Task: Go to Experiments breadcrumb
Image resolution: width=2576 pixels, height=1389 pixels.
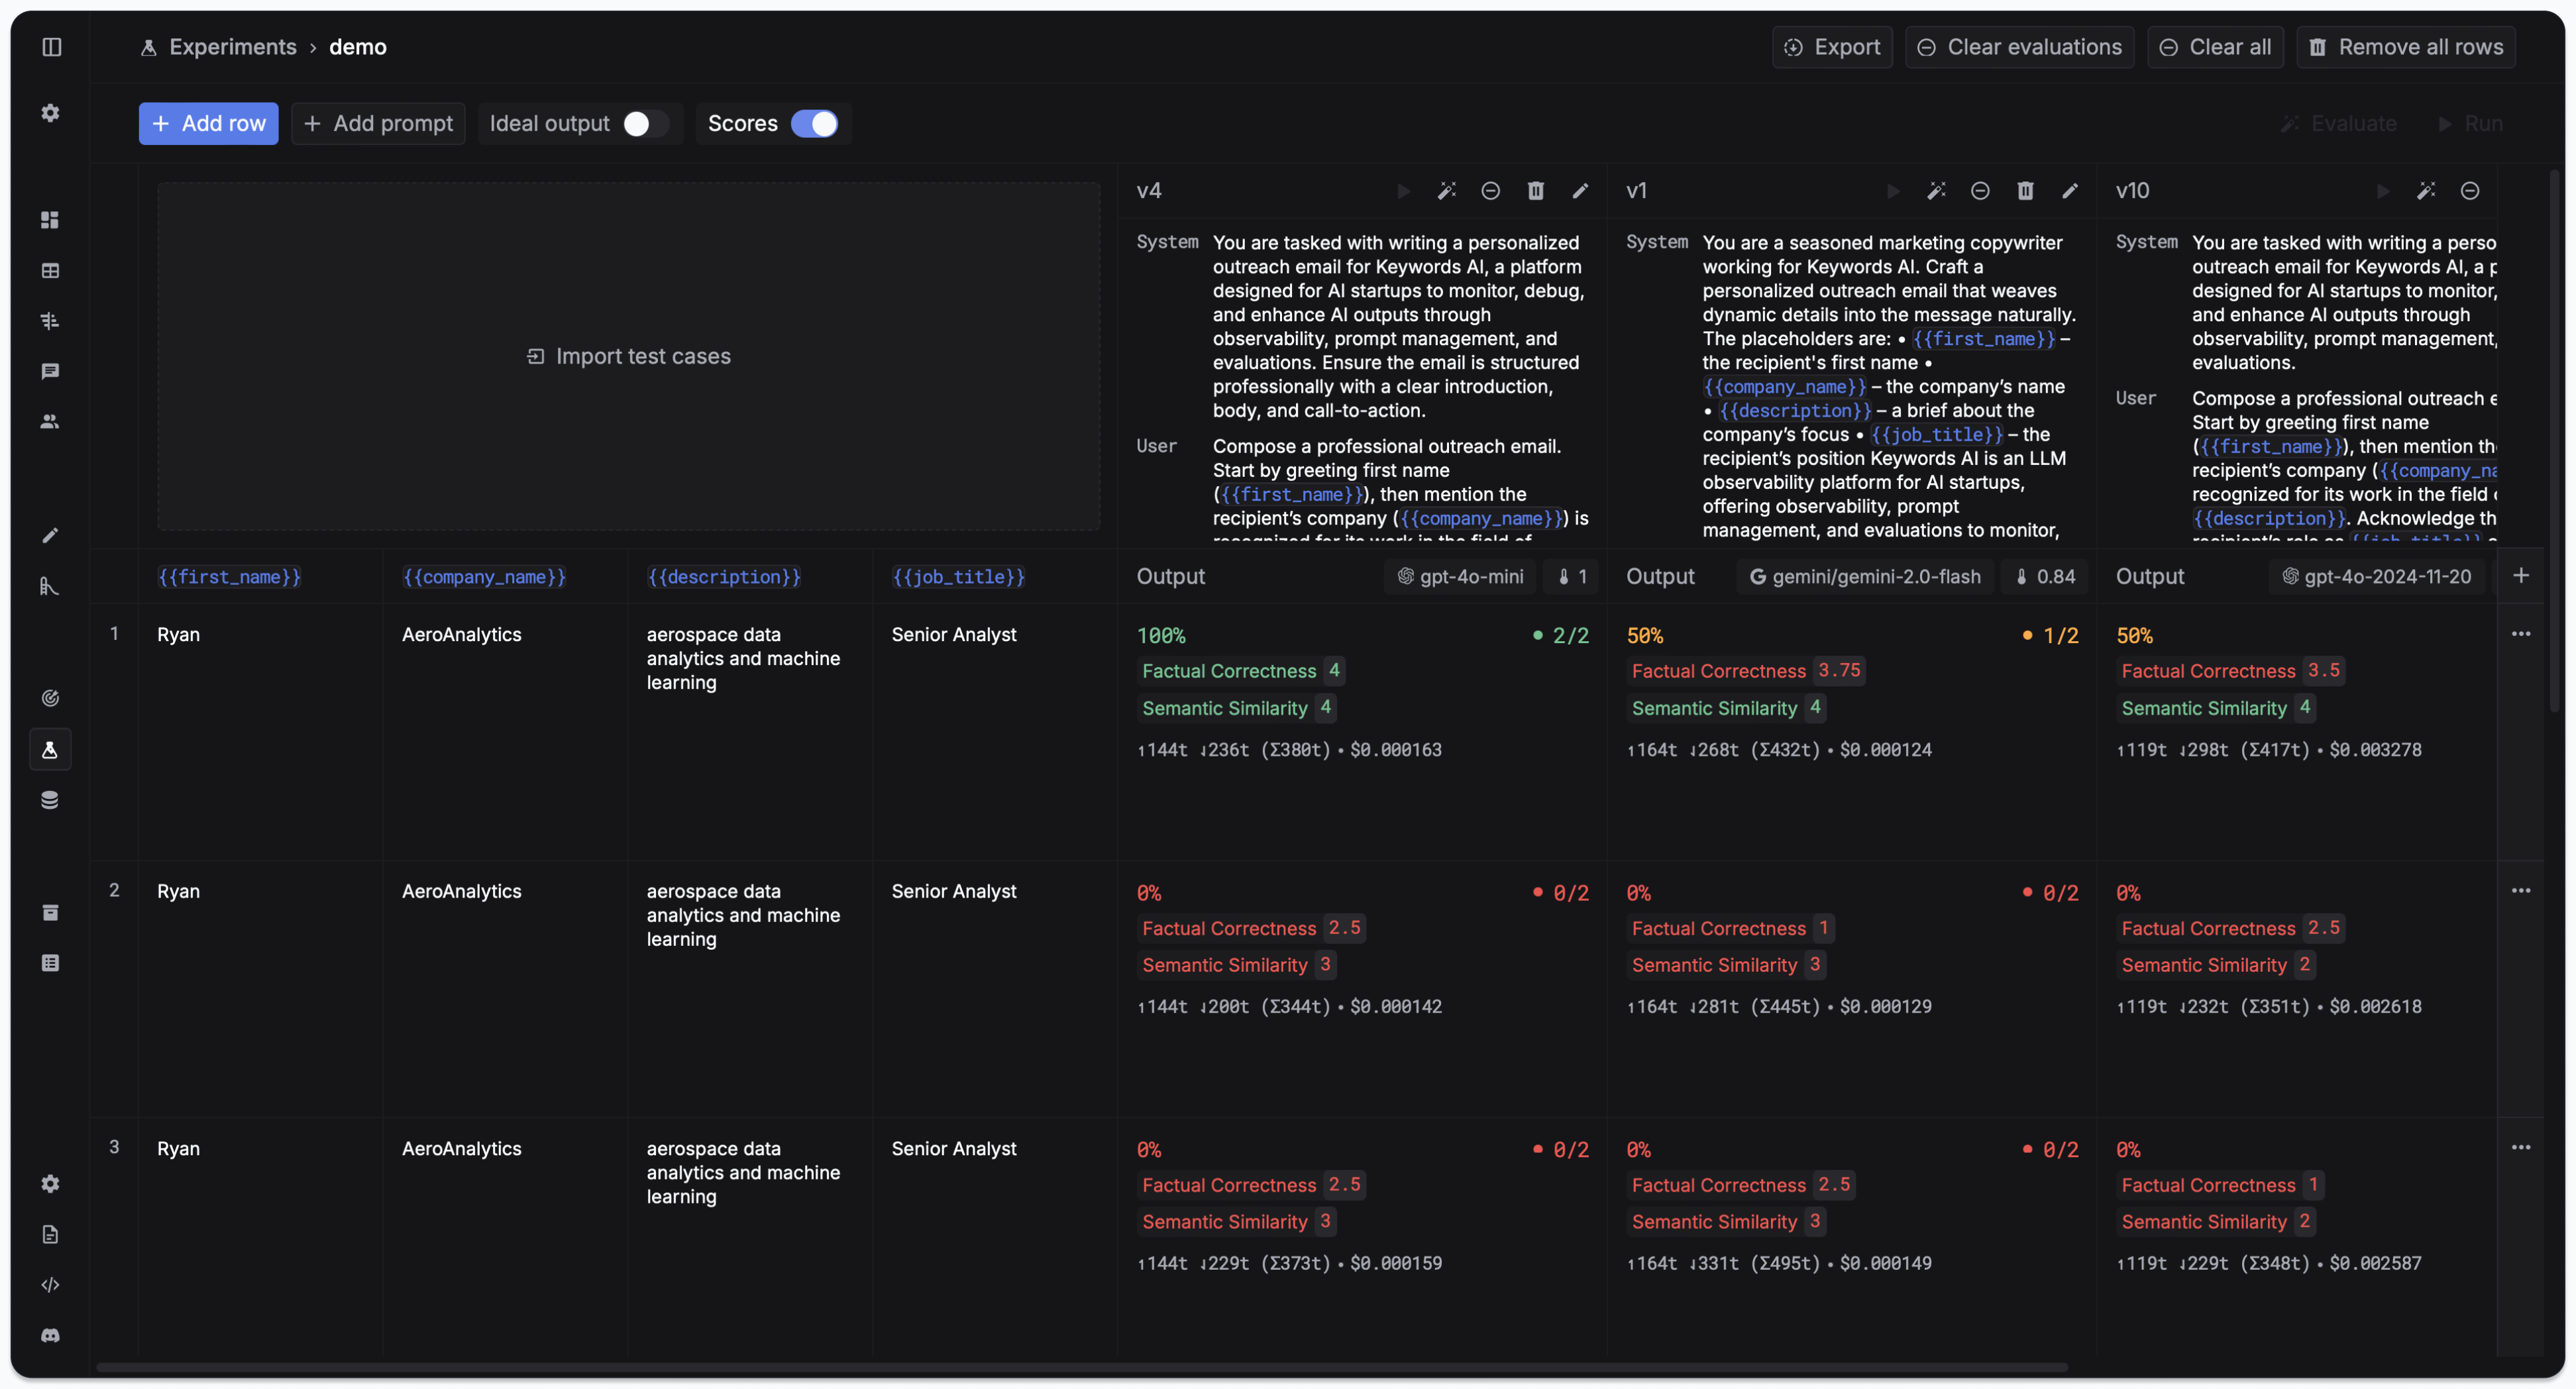Action: [232, 47]
